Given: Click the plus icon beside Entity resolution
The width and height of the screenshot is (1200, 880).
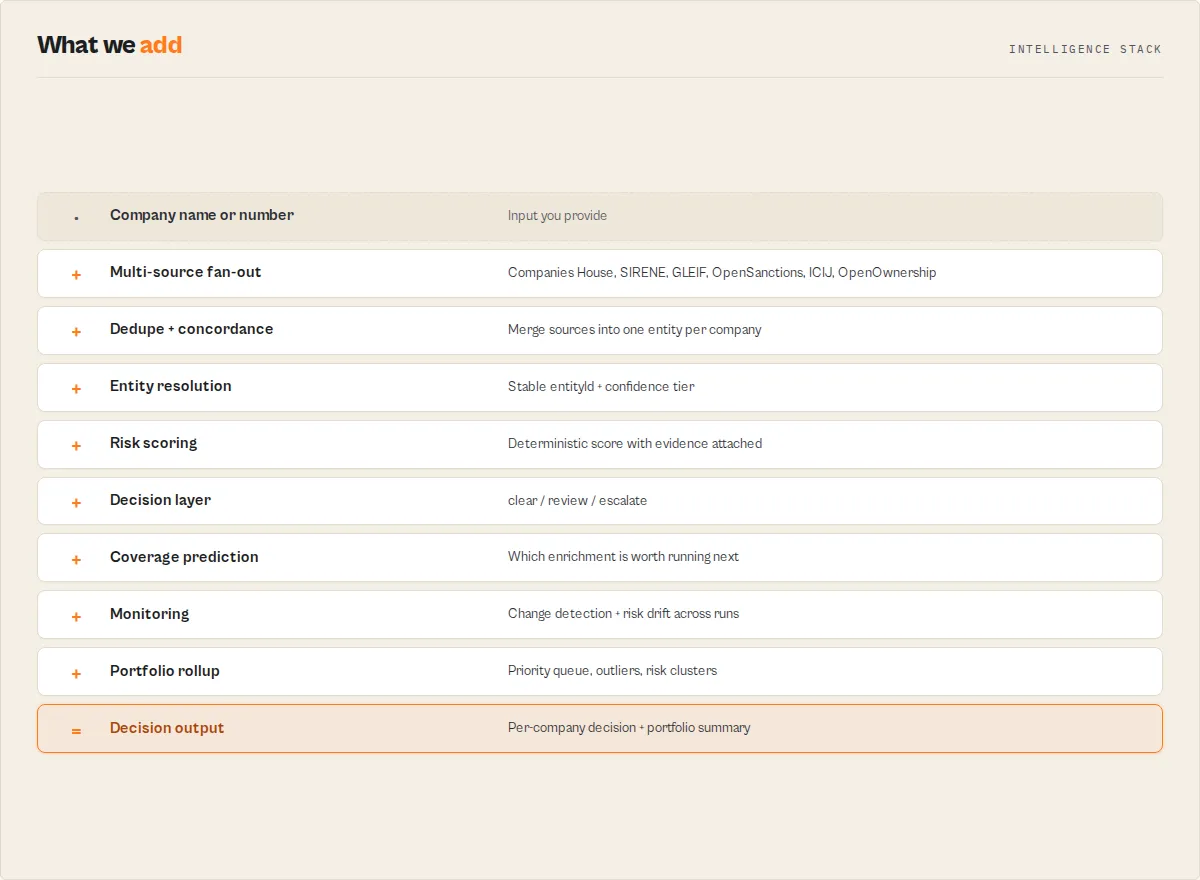Looking at the screenshot, I should coord(76,388).
